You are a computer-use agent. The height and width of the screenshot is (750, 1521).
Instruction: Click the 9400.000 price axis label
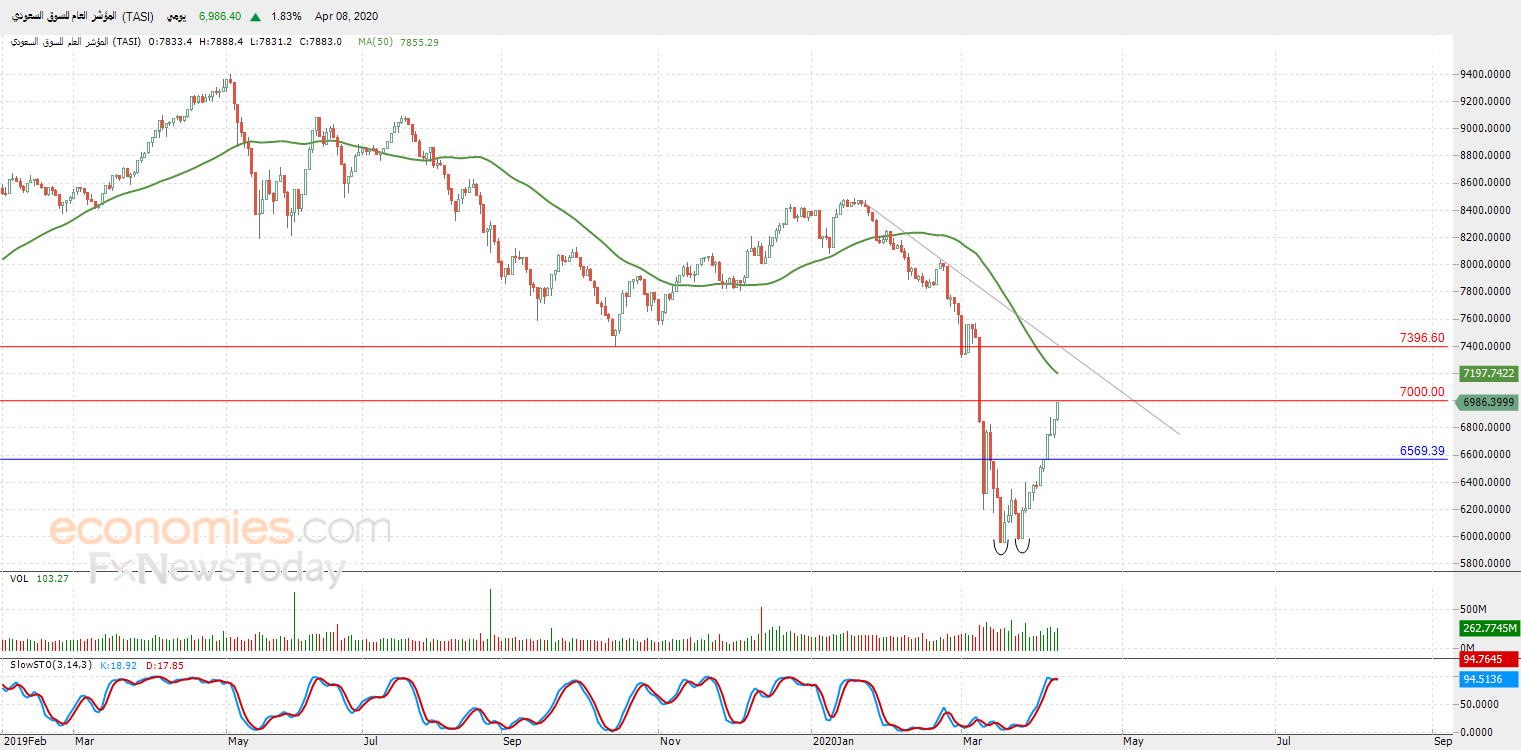pos(1484,74)
